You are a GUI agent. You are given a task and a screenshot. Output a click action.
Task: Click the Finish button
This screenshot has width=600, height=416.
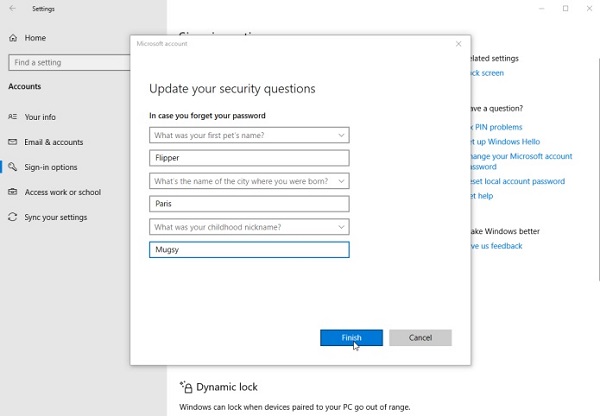pyautogui.click(x=351, y=338)
